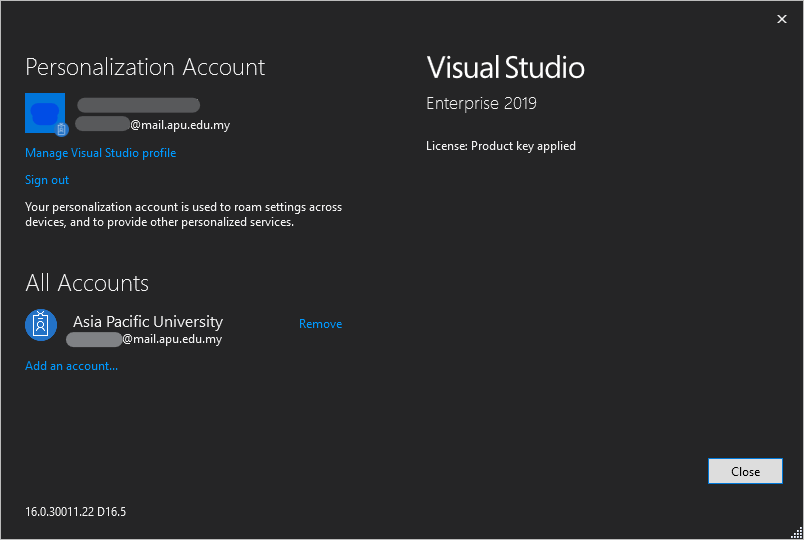Open Manage Visual Studio profile link

[100, 153]
